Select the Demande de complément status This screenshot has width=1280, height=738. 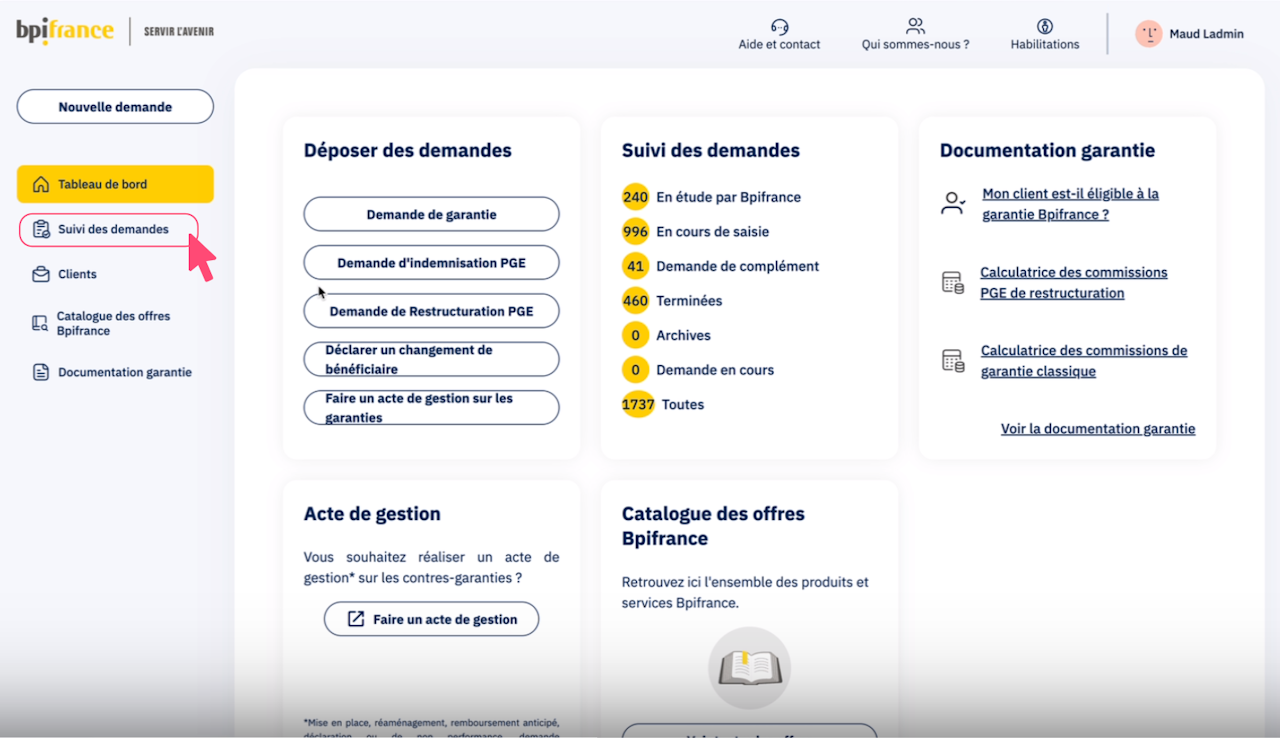(x=737, y=266)
